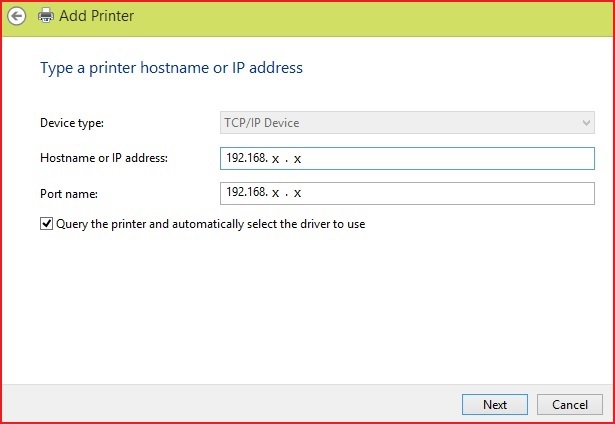Click the 'Device type:' label
The height and width of the screenshot is (424, 615).
click(x=72, y=123)
